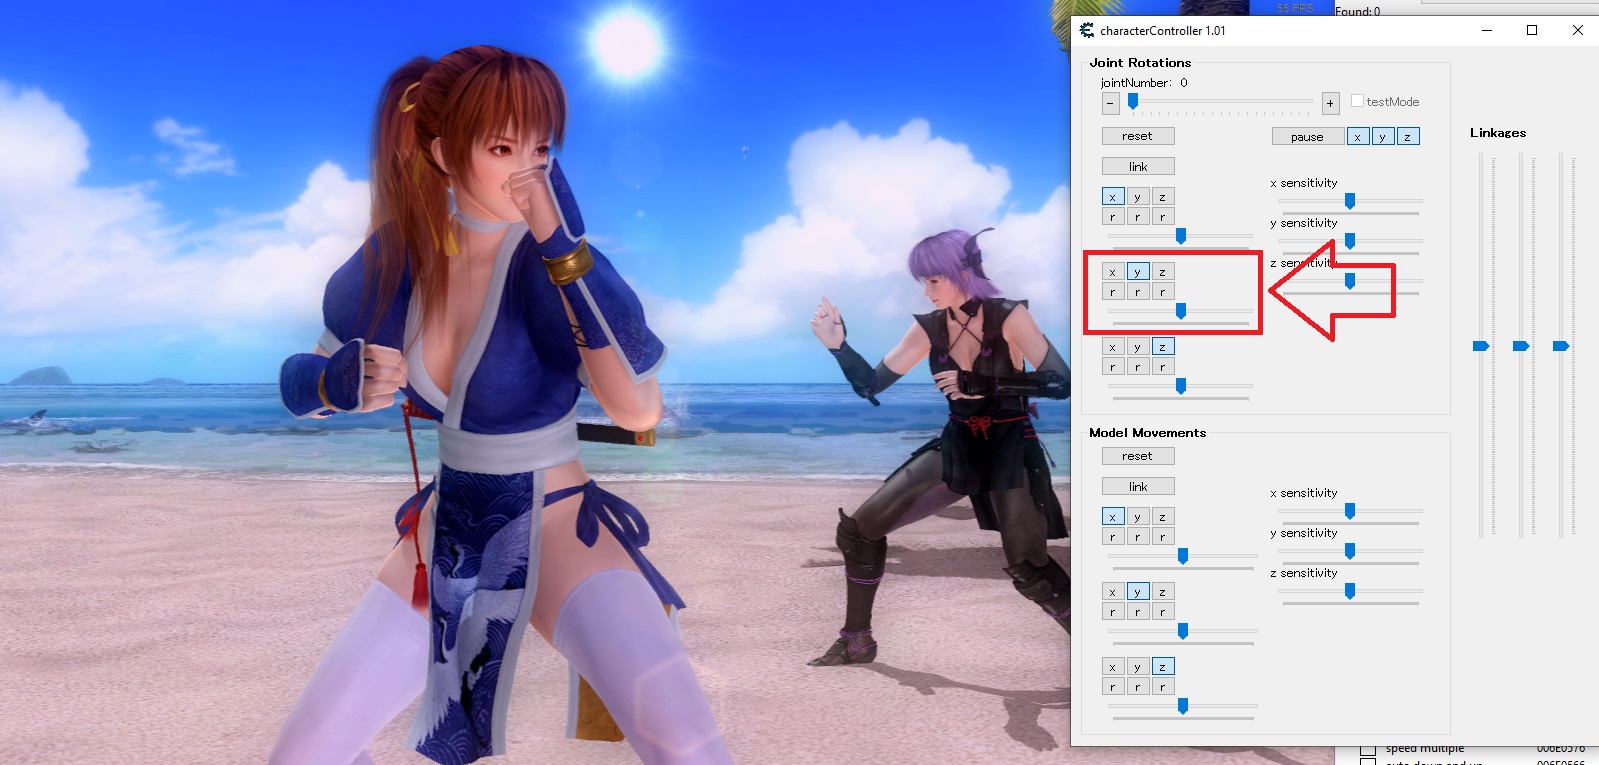Toggle the z button beside pause
This screenshot has height=765, width=1599.
coord(1407,137)
